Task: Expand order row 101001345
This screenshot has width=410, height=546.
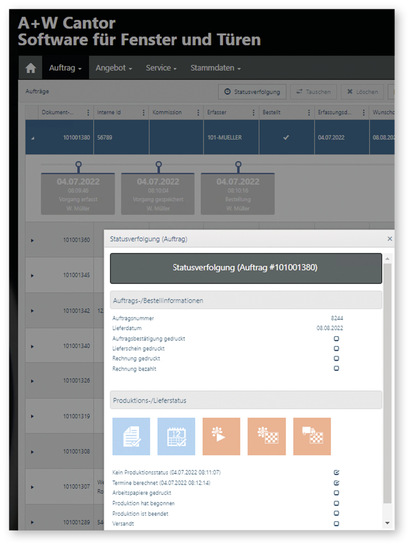Action: click(x=32, y=275)
